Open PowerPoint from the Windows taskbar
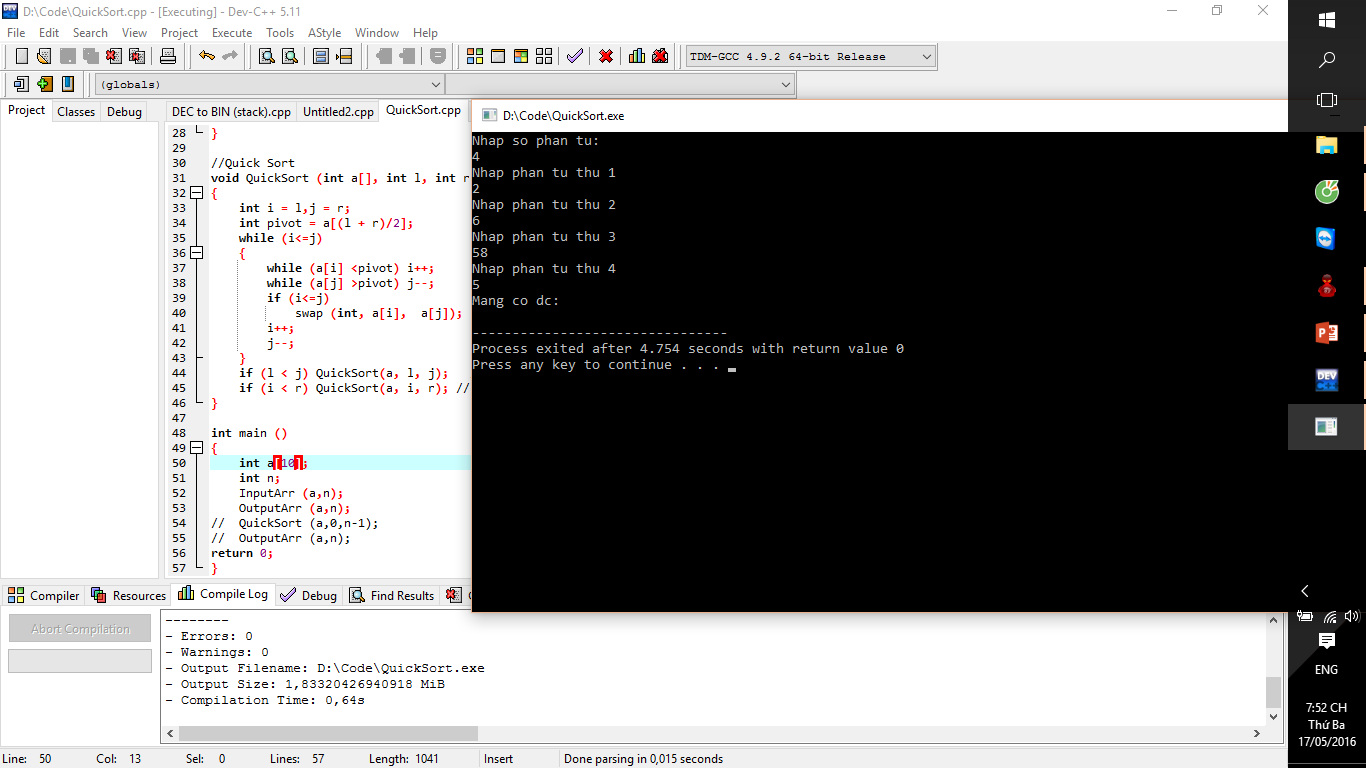 pyautogui.click(x=1326, y=333)
